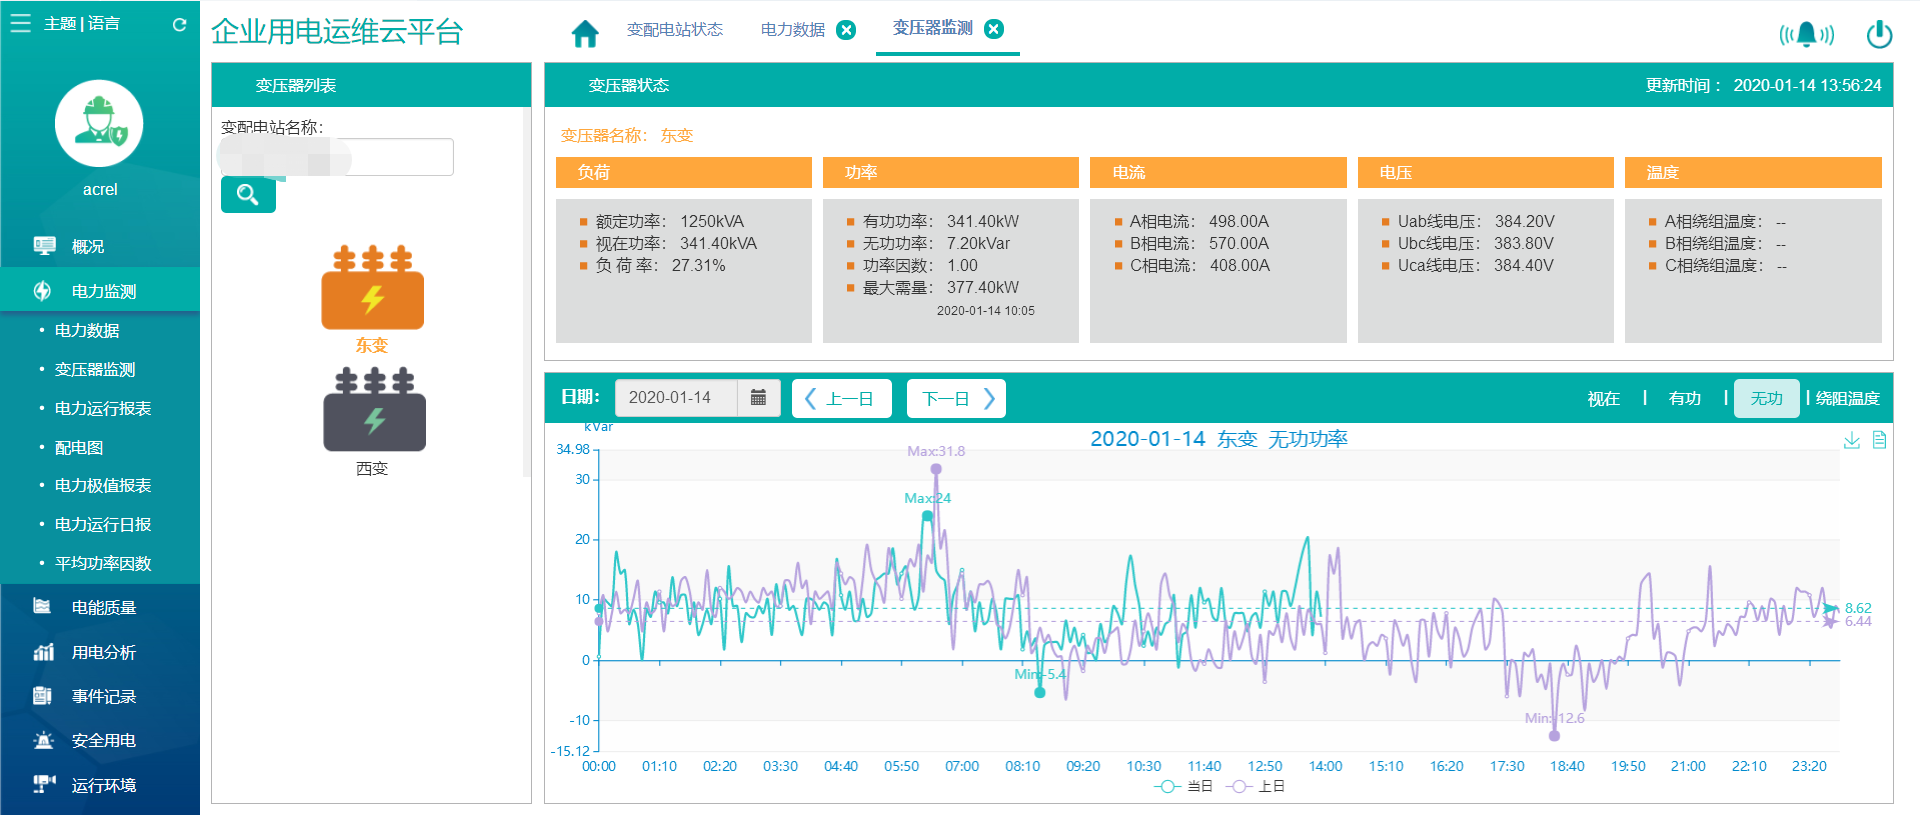Click the power logout icon

click(x=1879, y=35)
